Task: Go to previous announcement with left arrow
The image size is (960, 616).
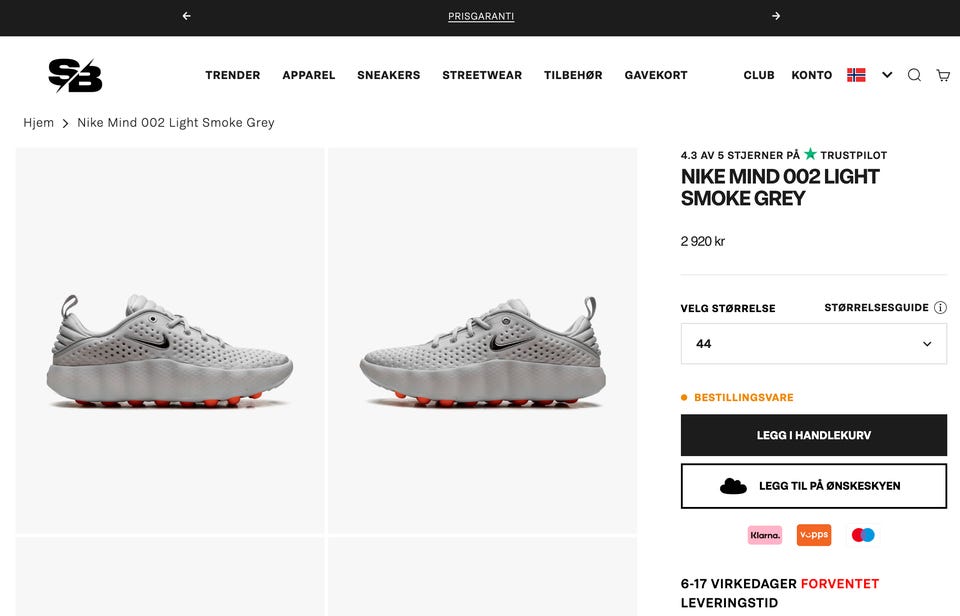Action: click(x=186, y=16)
